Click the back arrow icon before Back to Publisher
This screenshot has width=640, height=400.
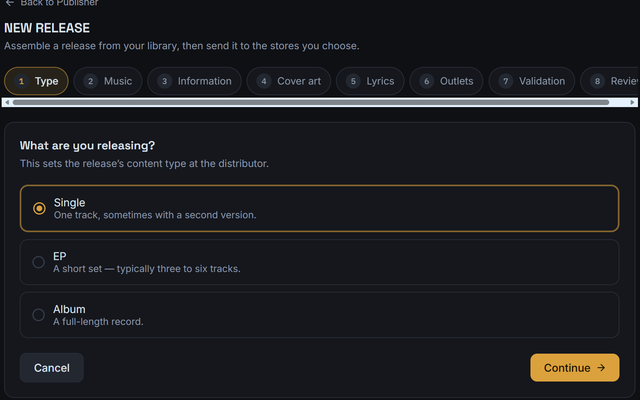click(10, 3)
